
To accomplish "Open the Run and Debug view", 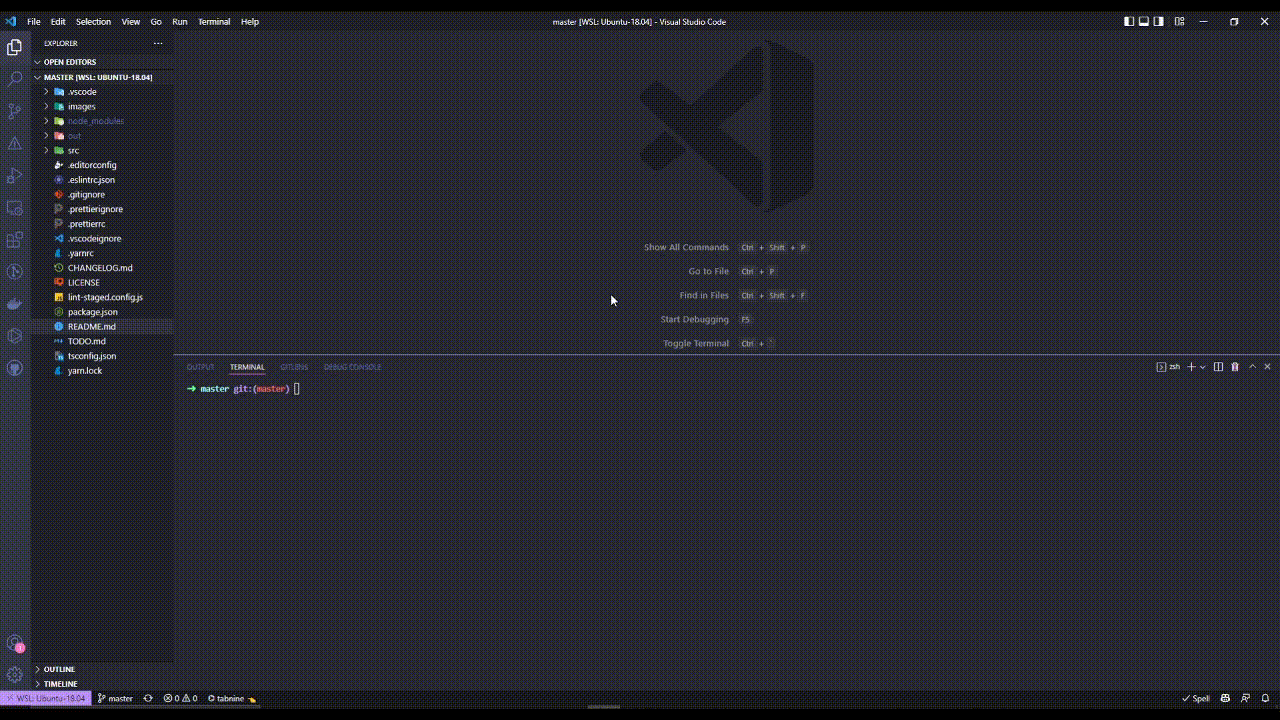I will [15, 176].
